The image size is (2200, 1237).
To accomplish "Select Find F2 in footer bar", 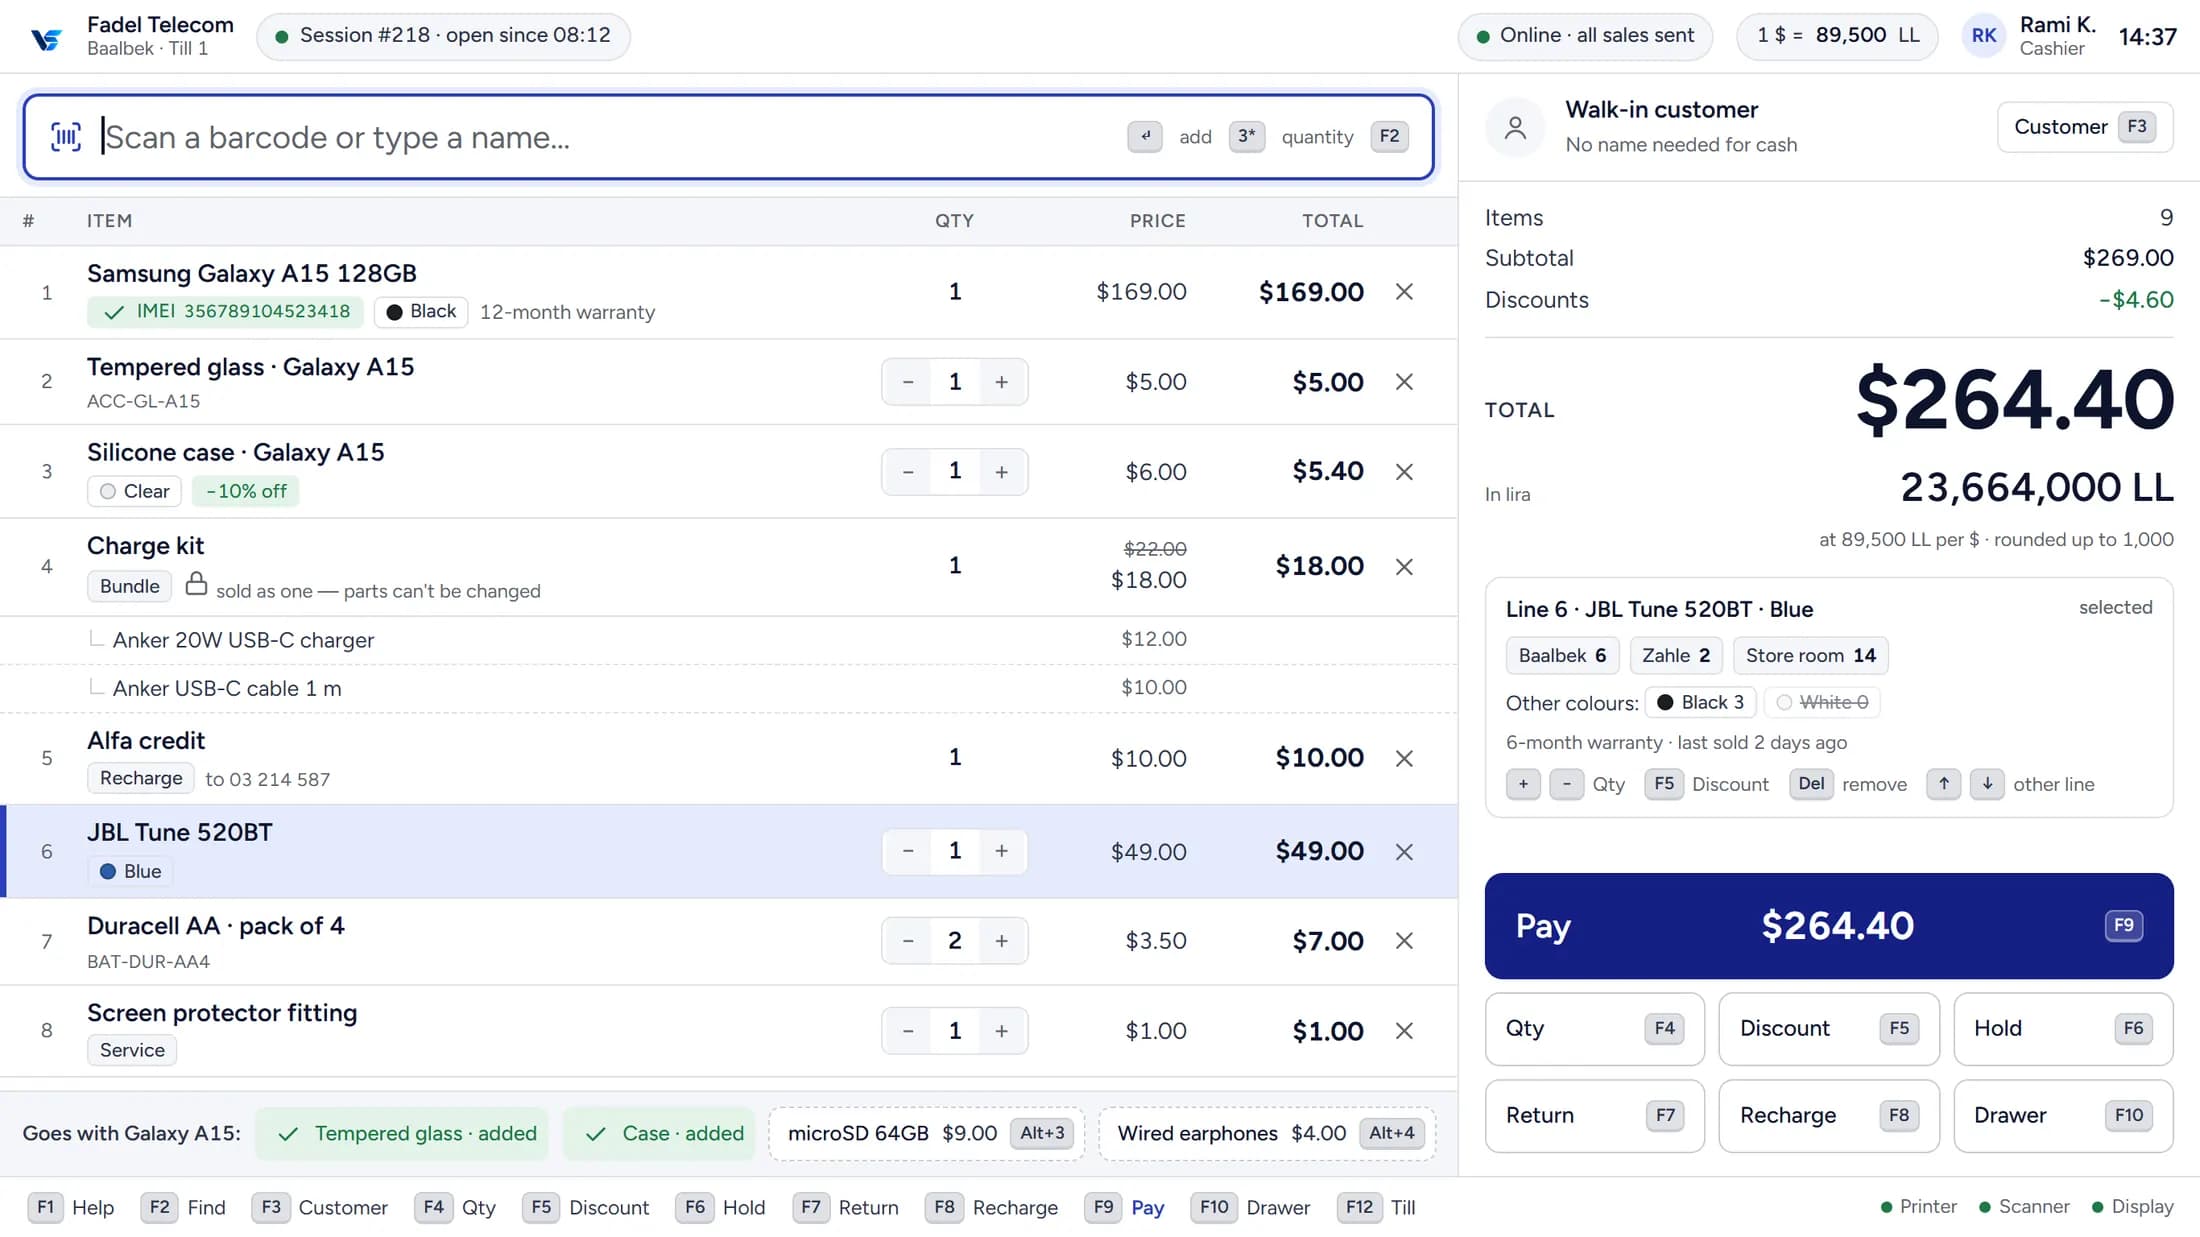I will (x=183, y=1208).
